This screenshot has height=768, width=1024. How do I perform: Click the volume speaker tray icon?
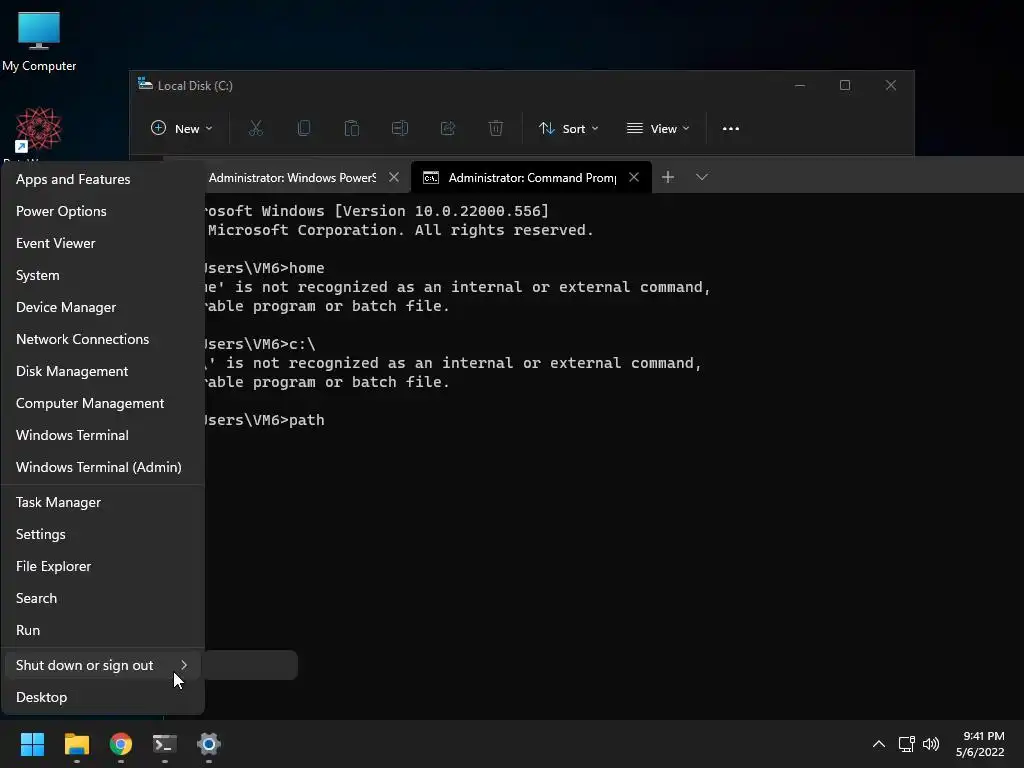point(931,744)
